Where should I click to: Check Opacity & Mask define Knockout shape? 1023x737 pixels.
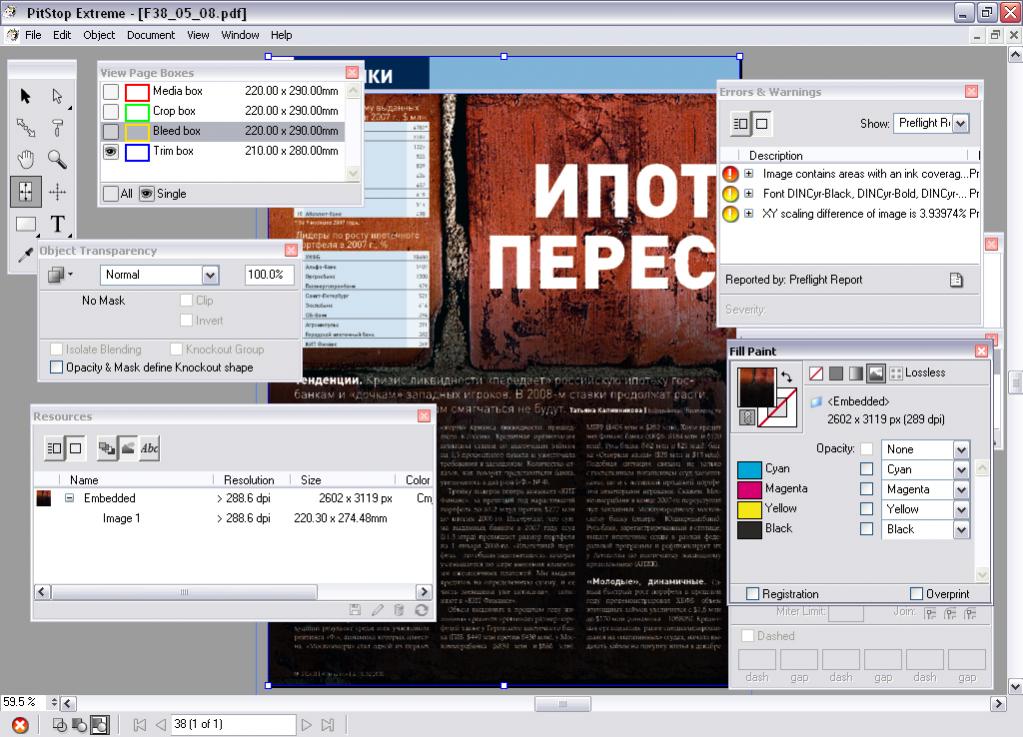point(57,368)
